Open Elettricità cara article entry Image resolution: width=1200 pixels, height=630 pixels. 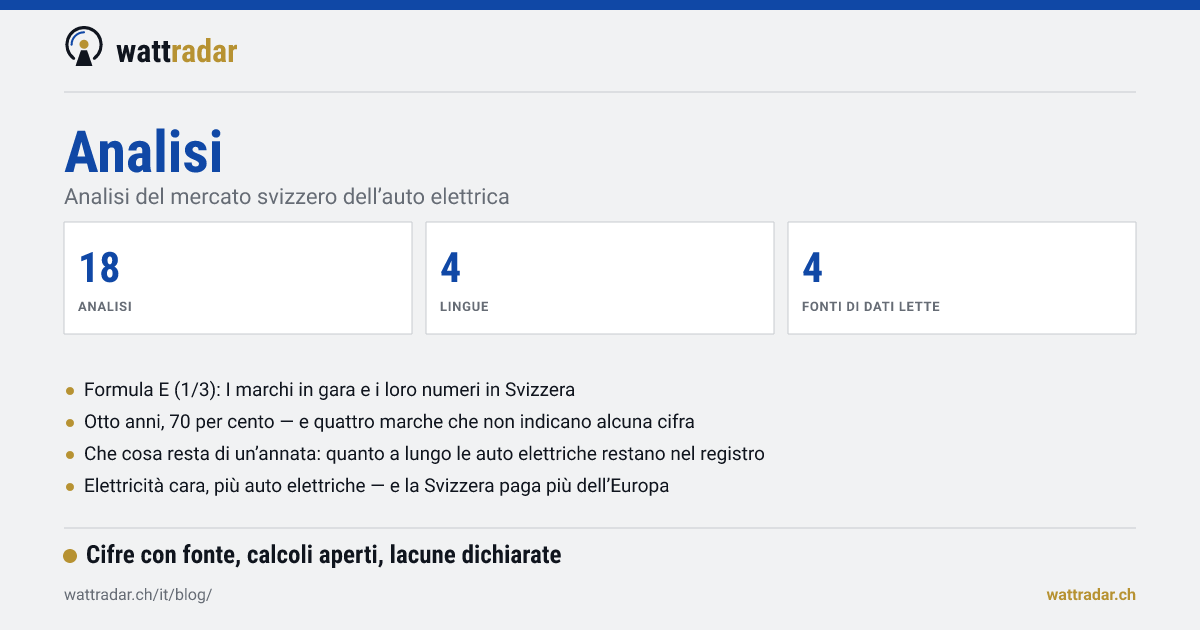tap(376, 486)
